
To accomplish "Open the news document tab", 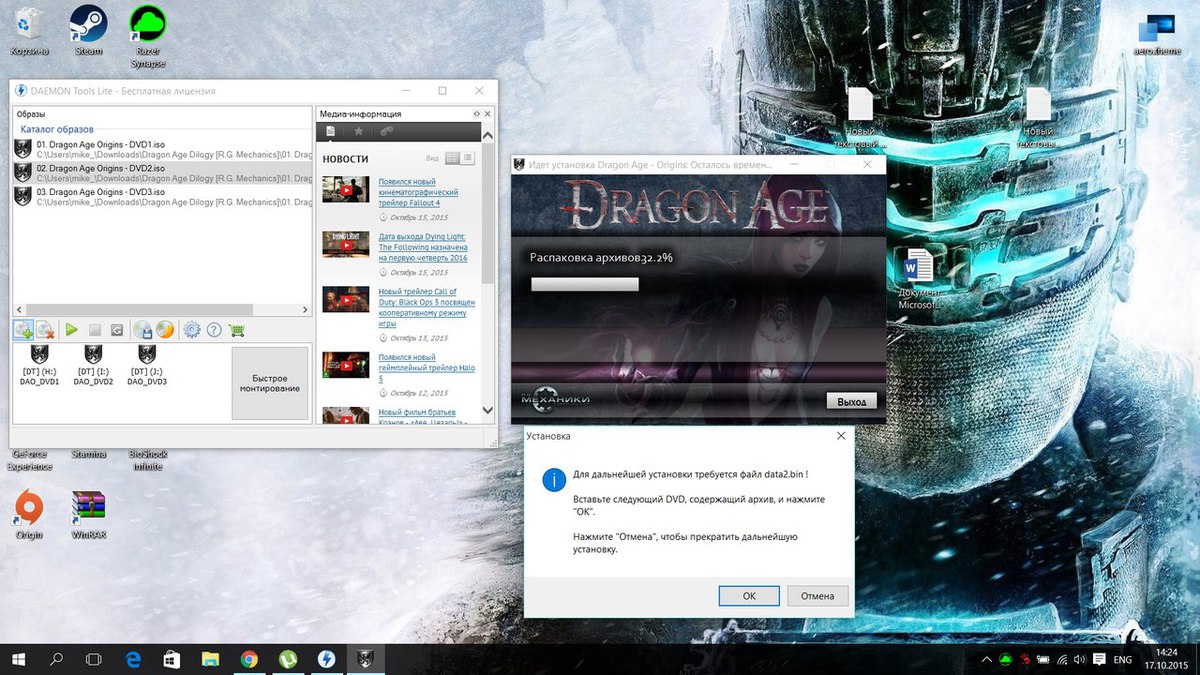I will pyautogui.click(x=331, y=131).
